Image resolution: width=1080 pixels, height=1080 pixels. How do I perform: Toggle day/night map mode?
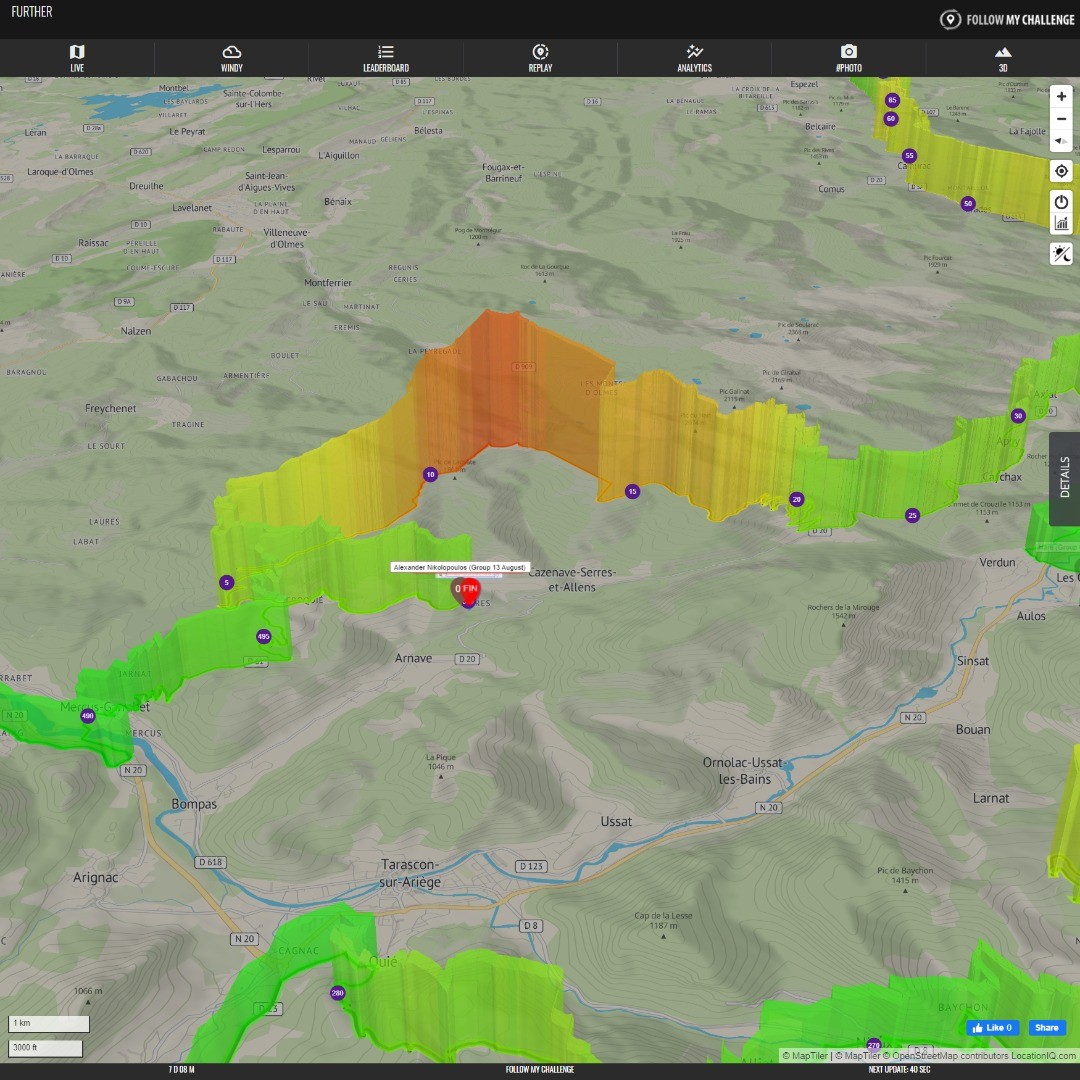1061,254
